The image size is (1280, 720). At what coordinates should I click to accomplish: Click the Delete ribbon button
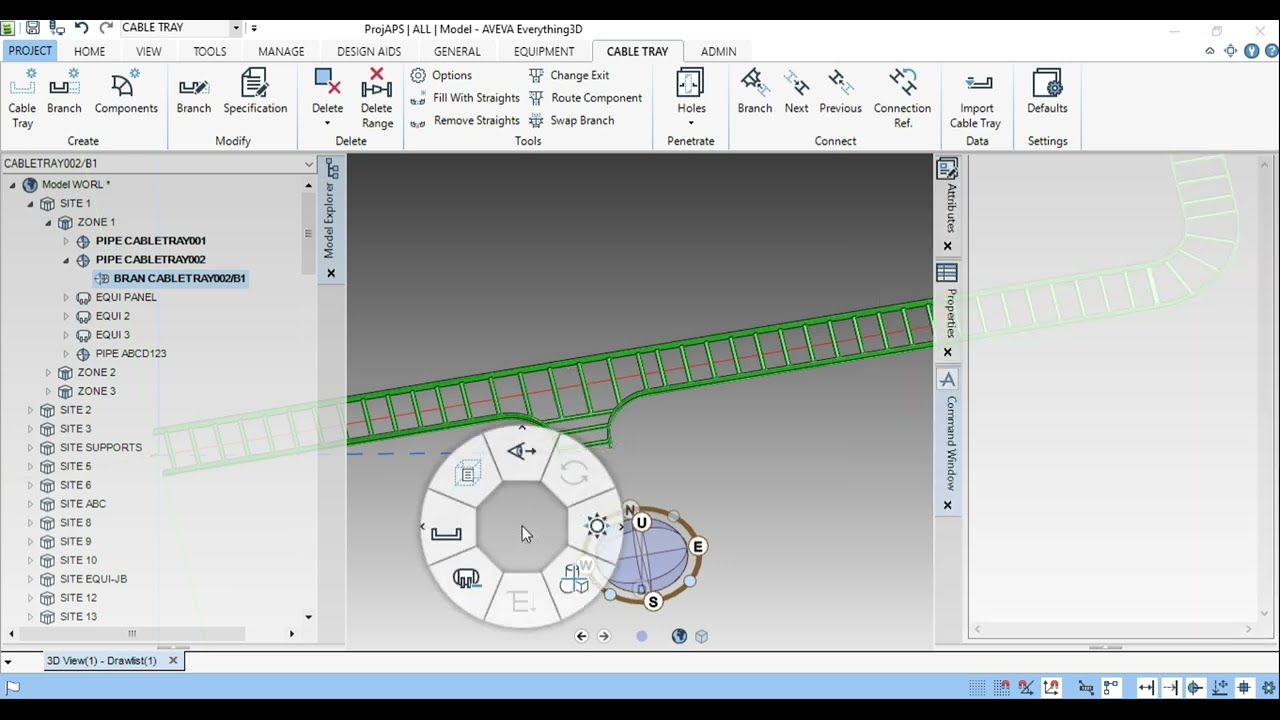(327, 92)
